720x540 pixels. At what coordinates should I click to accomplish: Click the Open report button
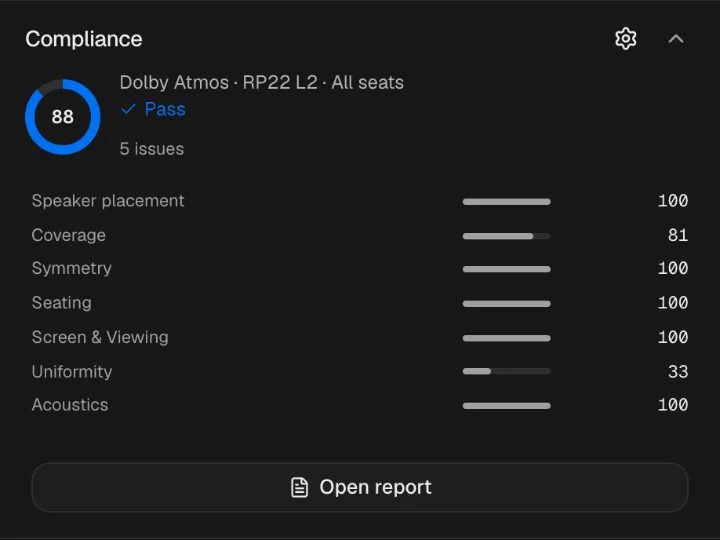360,487
